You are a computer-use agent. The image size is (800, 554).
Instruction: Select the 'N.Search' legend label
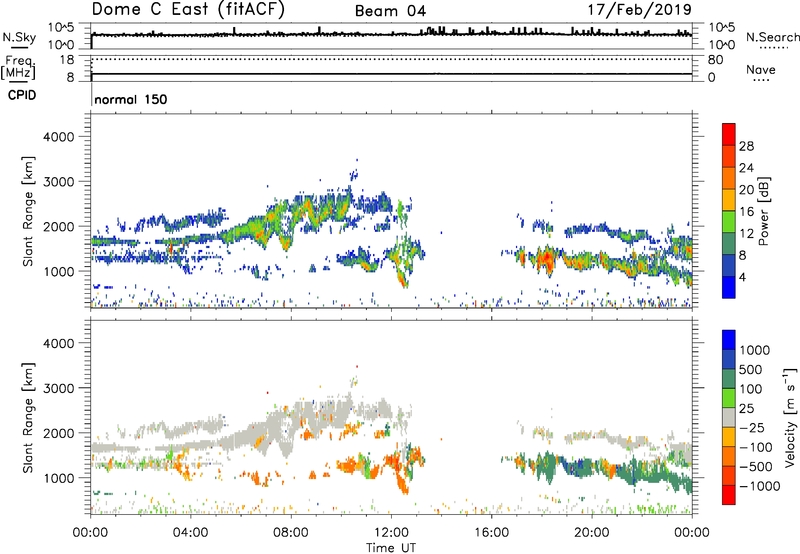[772, 37]
